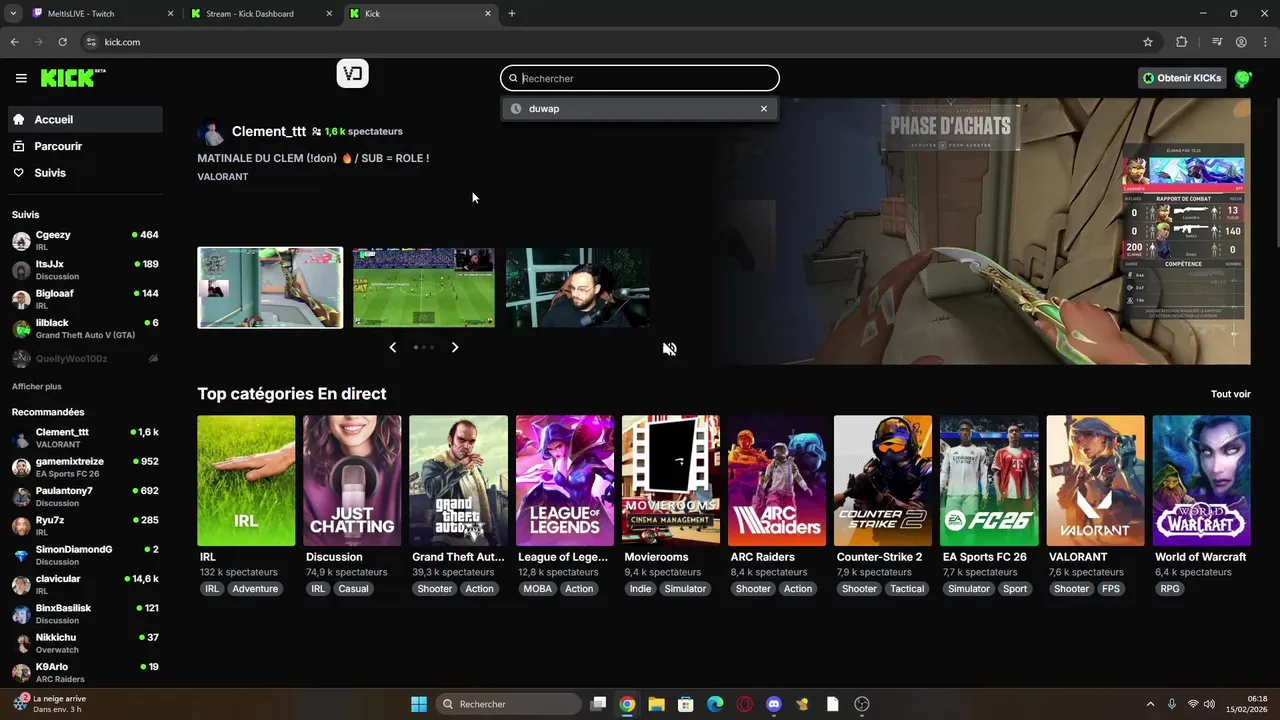Open offline QuellyWoo100z channel
Screen dimensions: 1280x720
click(x=85, y=358)
